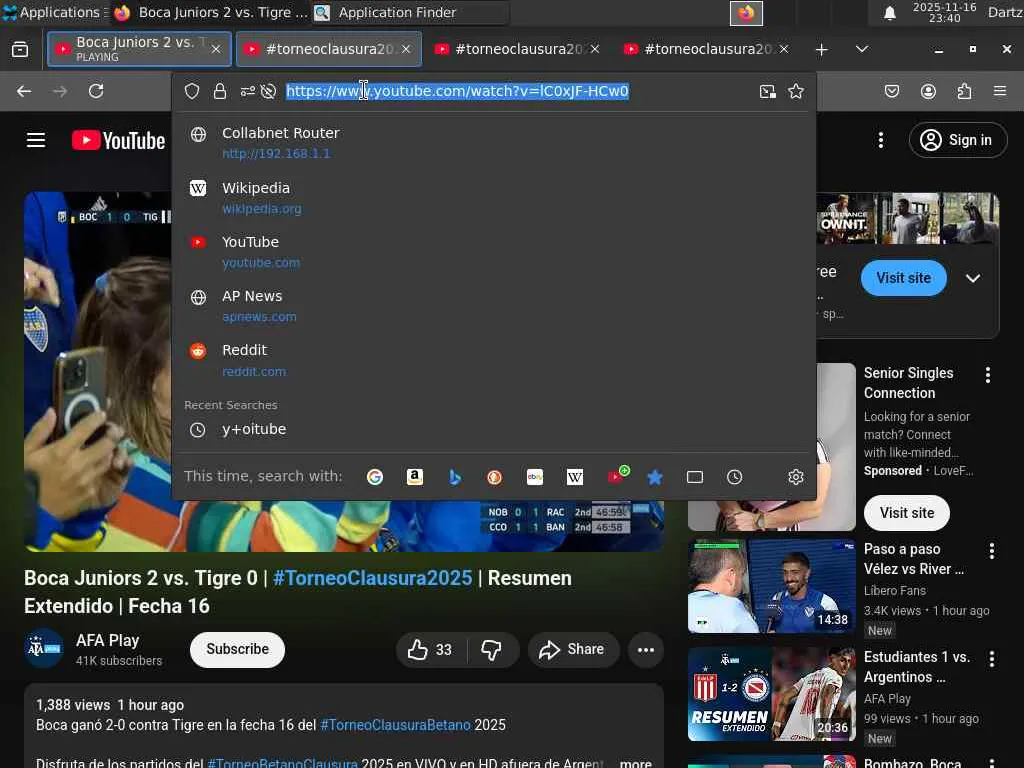Image resolution: width=1024 pixels, height=768 pixels.
Task: Open Firefox account icon in toolbar
Action: (x=928, y=91)
